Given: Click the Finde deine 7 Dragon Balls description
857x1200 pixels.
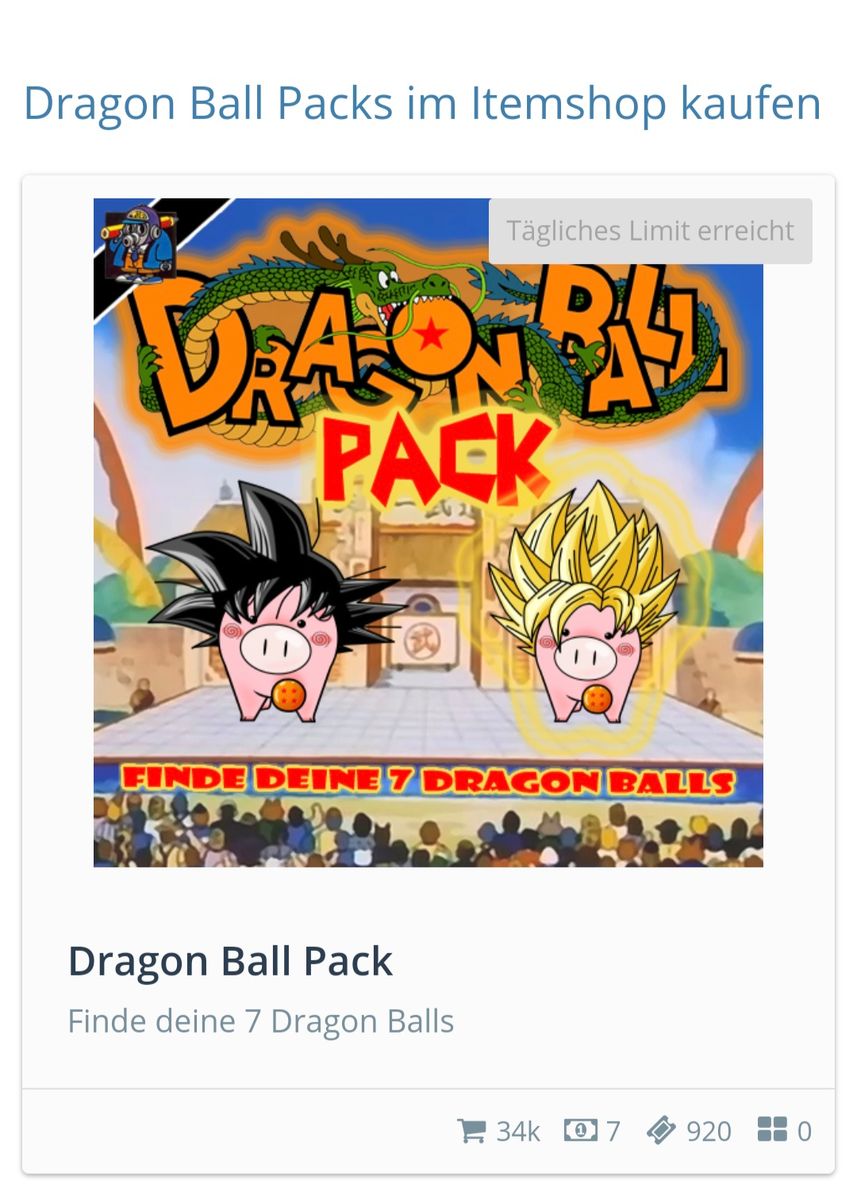Looking at the screenshot, I should tap(261, 1022).
